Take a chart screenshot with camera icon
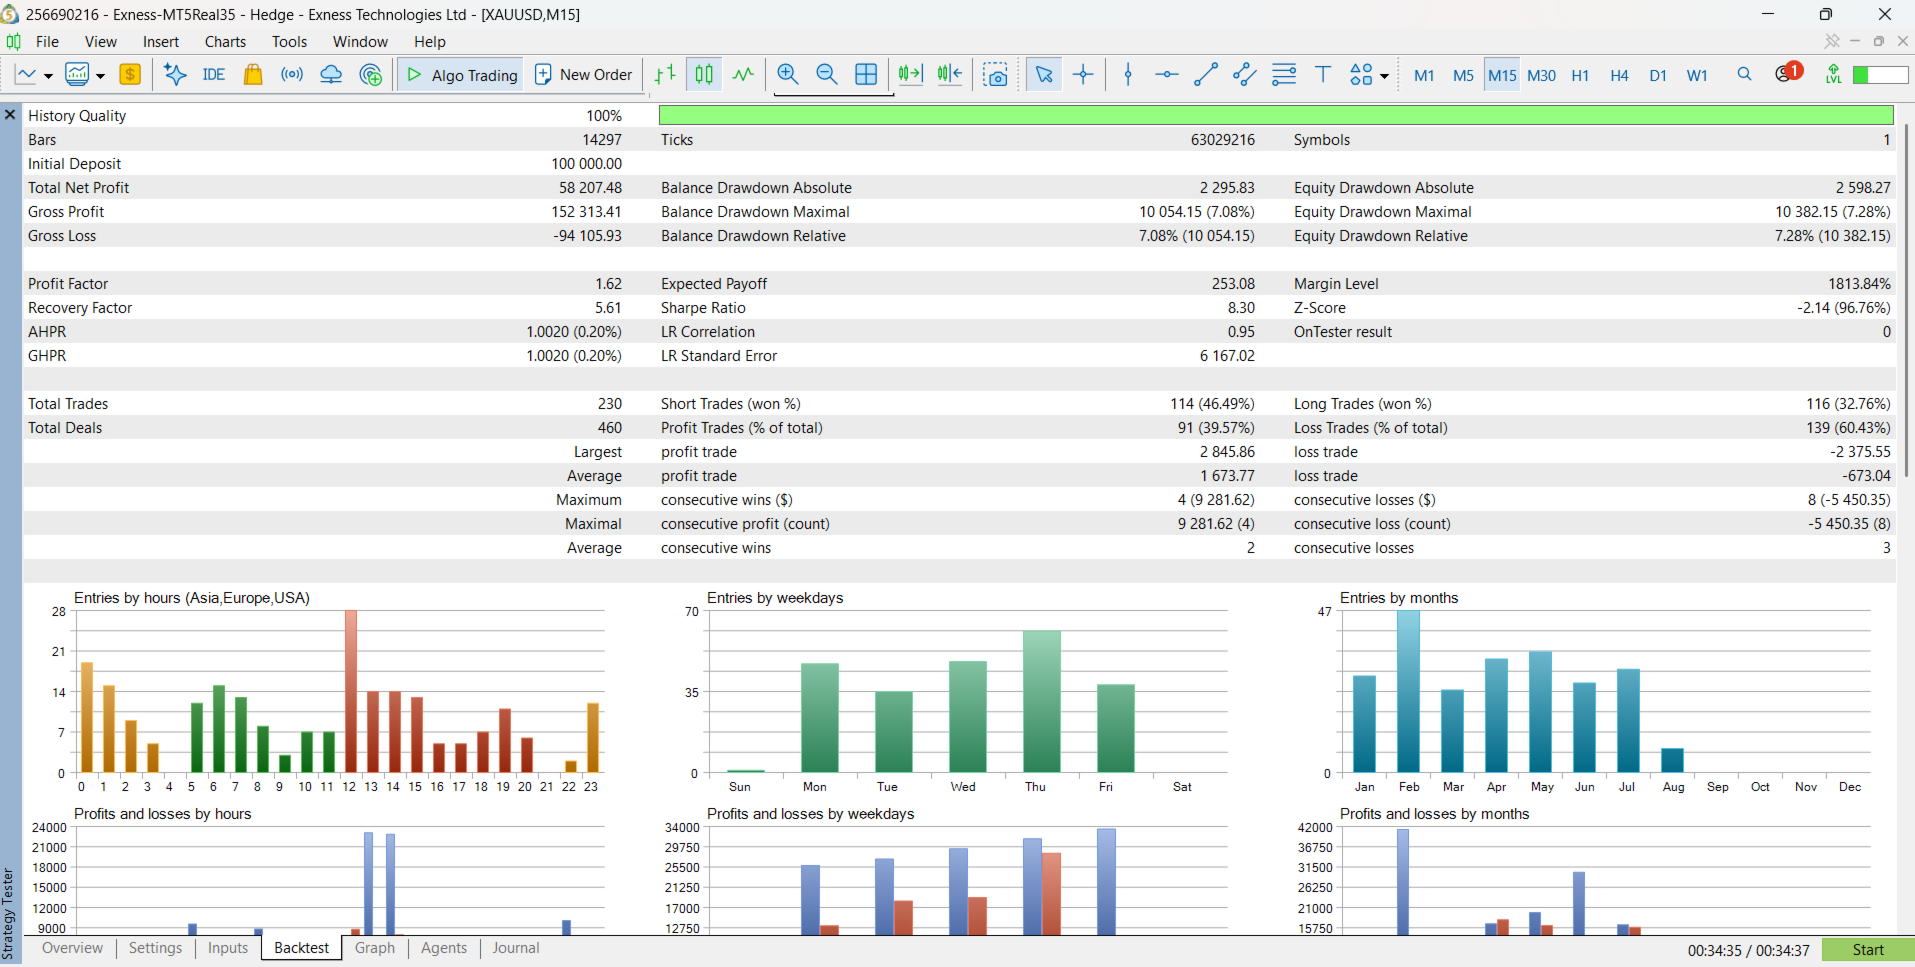This screenshot has height=967, width=1915. click(995, 75)
